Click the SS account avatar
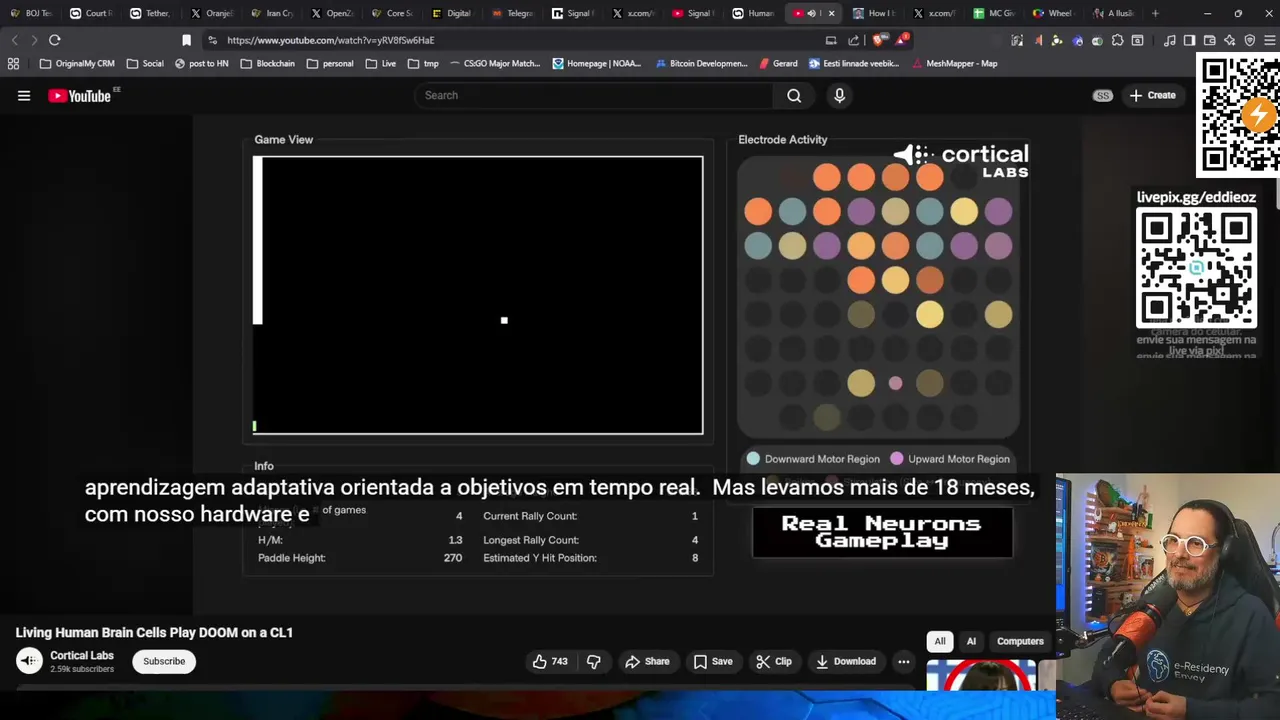1280x720 pixels. coord(1103,96)
